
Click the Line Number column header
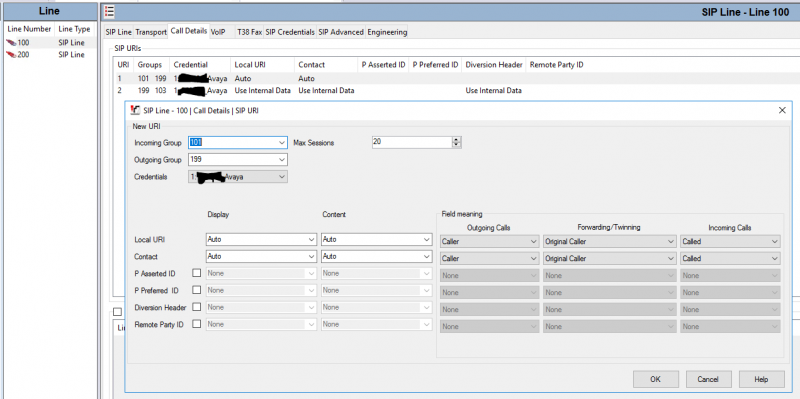point(29,29)
